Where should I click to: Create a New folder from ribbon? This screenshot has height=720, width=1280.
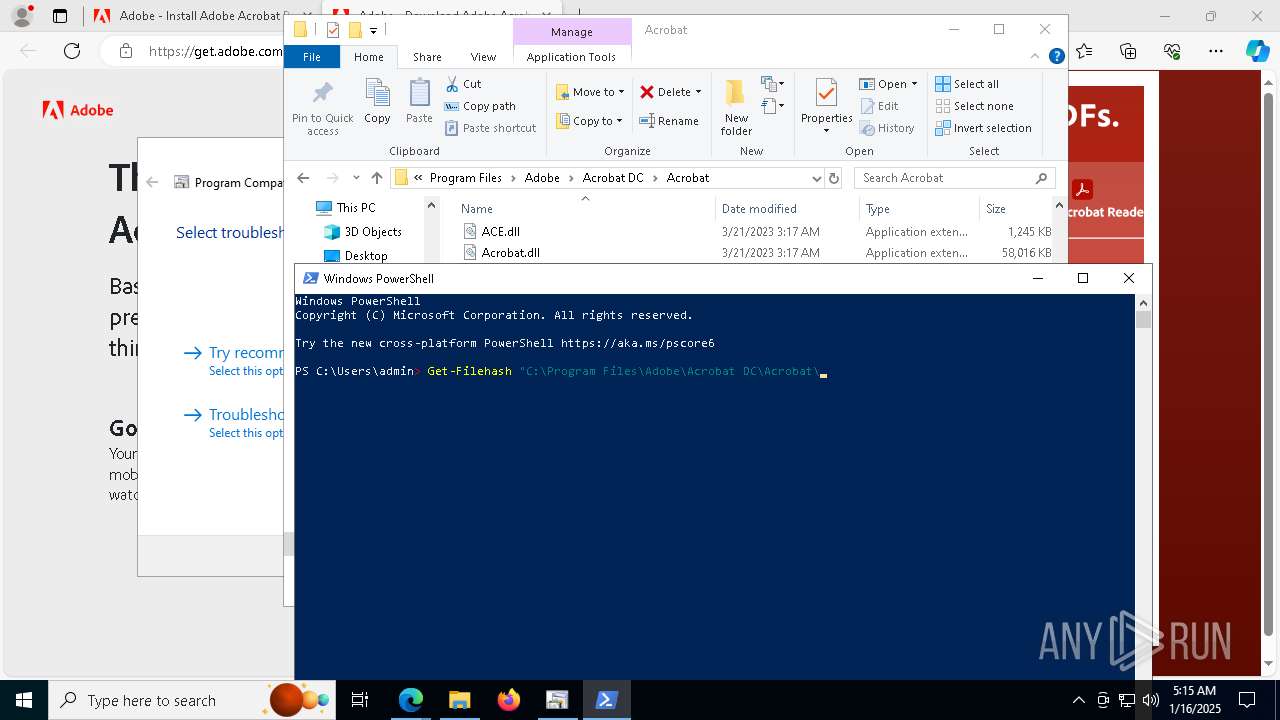tap(736, 108)
